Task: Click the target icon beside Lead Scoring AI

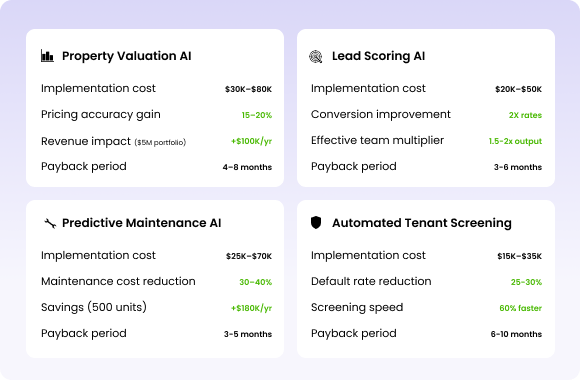Action: [316, 57]
